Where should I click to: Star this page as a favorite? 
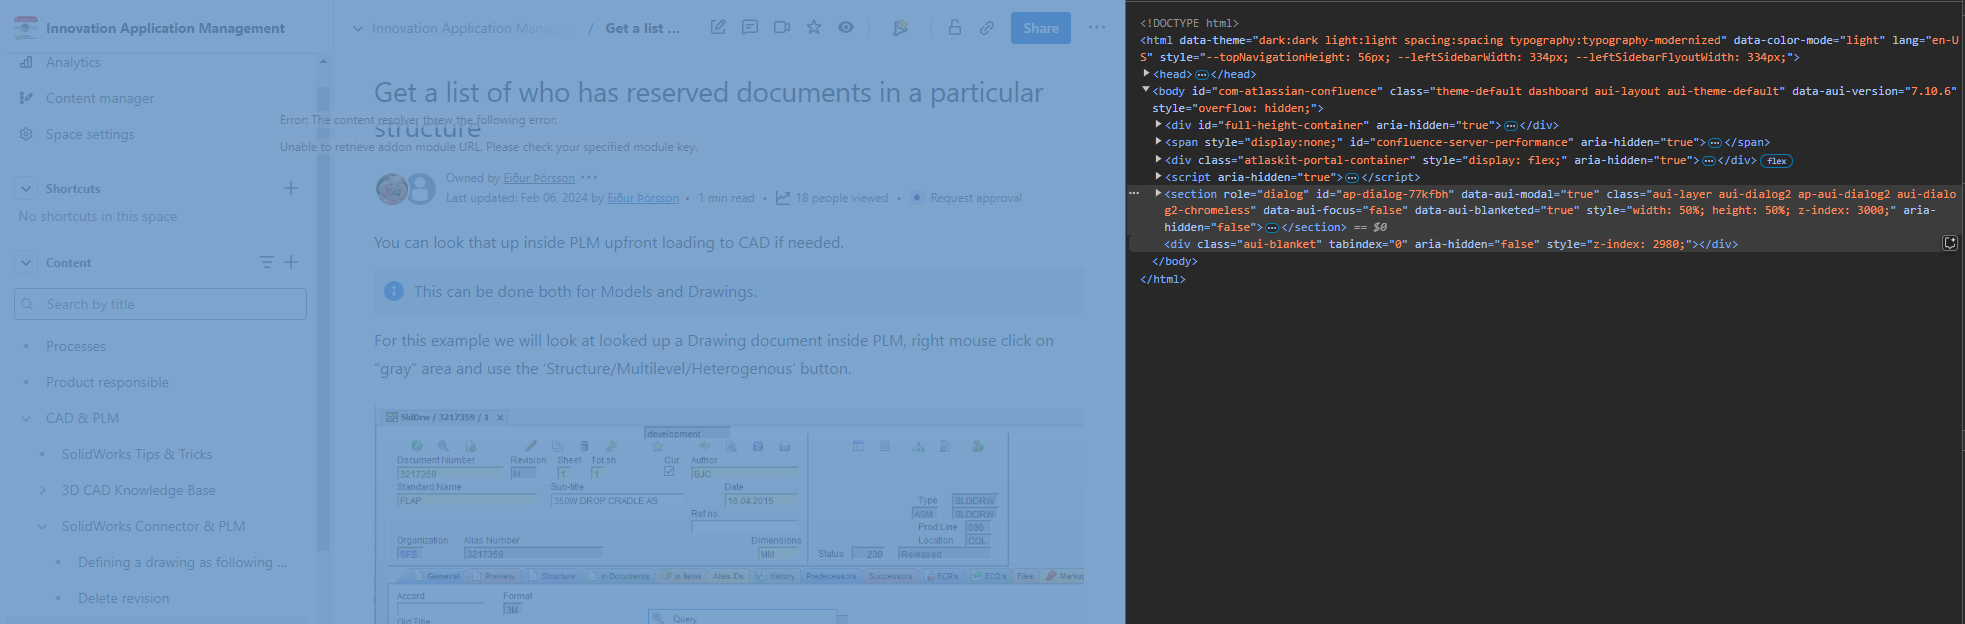coord(814,27)
